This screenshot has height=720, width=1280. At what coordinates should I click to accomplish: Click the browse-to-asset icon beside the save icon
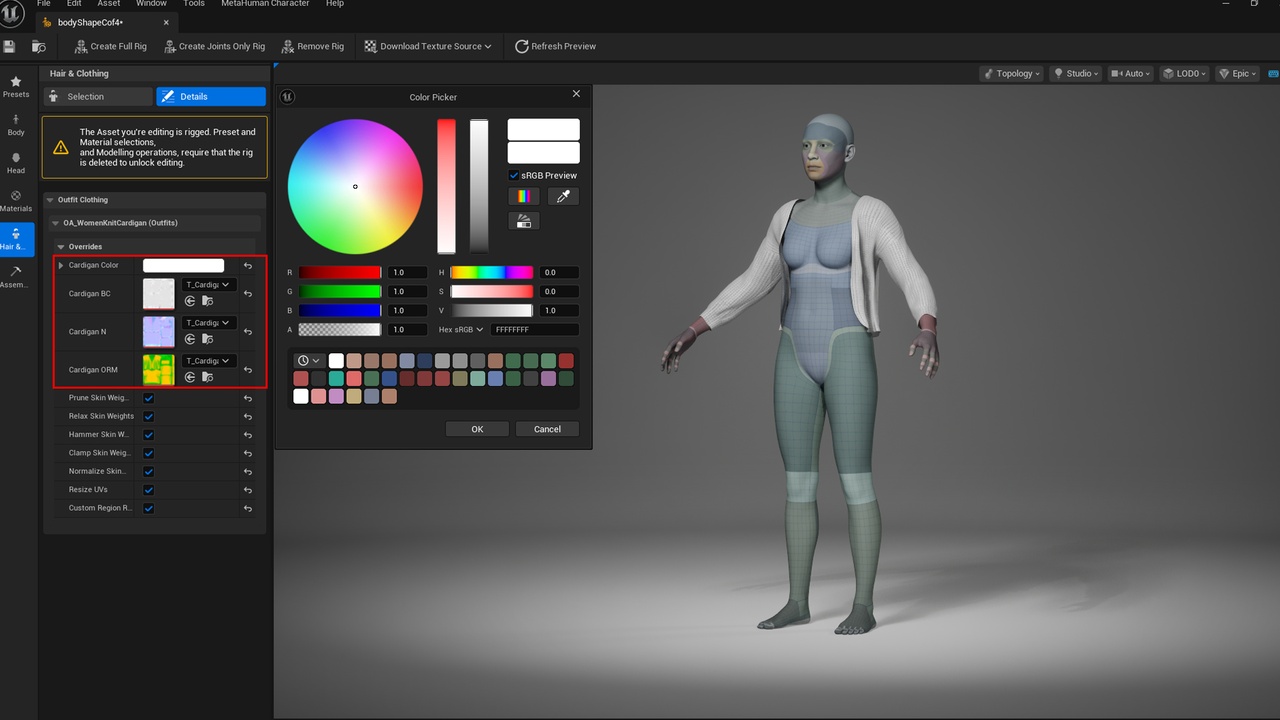click(x=39, y=46)
